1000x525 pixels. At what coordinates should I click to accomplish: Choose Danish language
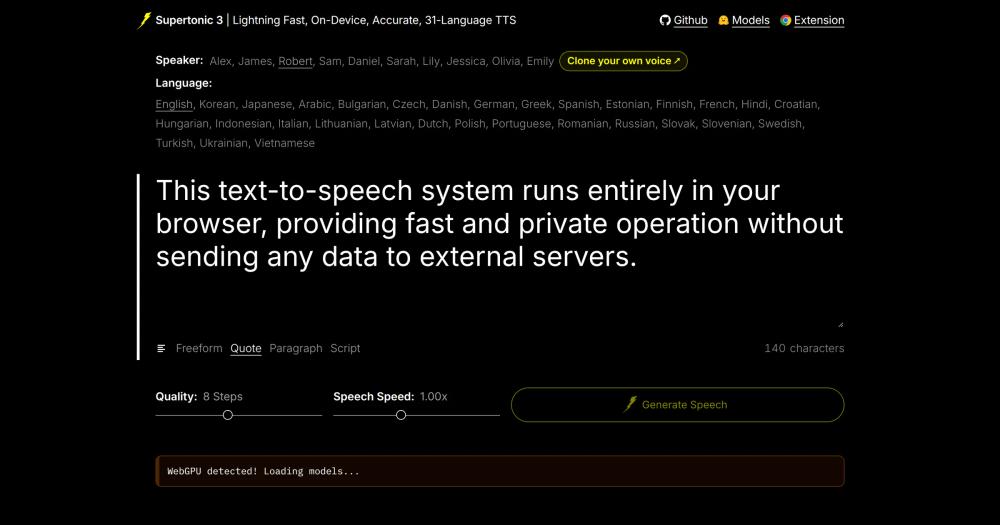click(x=449, y=104)
